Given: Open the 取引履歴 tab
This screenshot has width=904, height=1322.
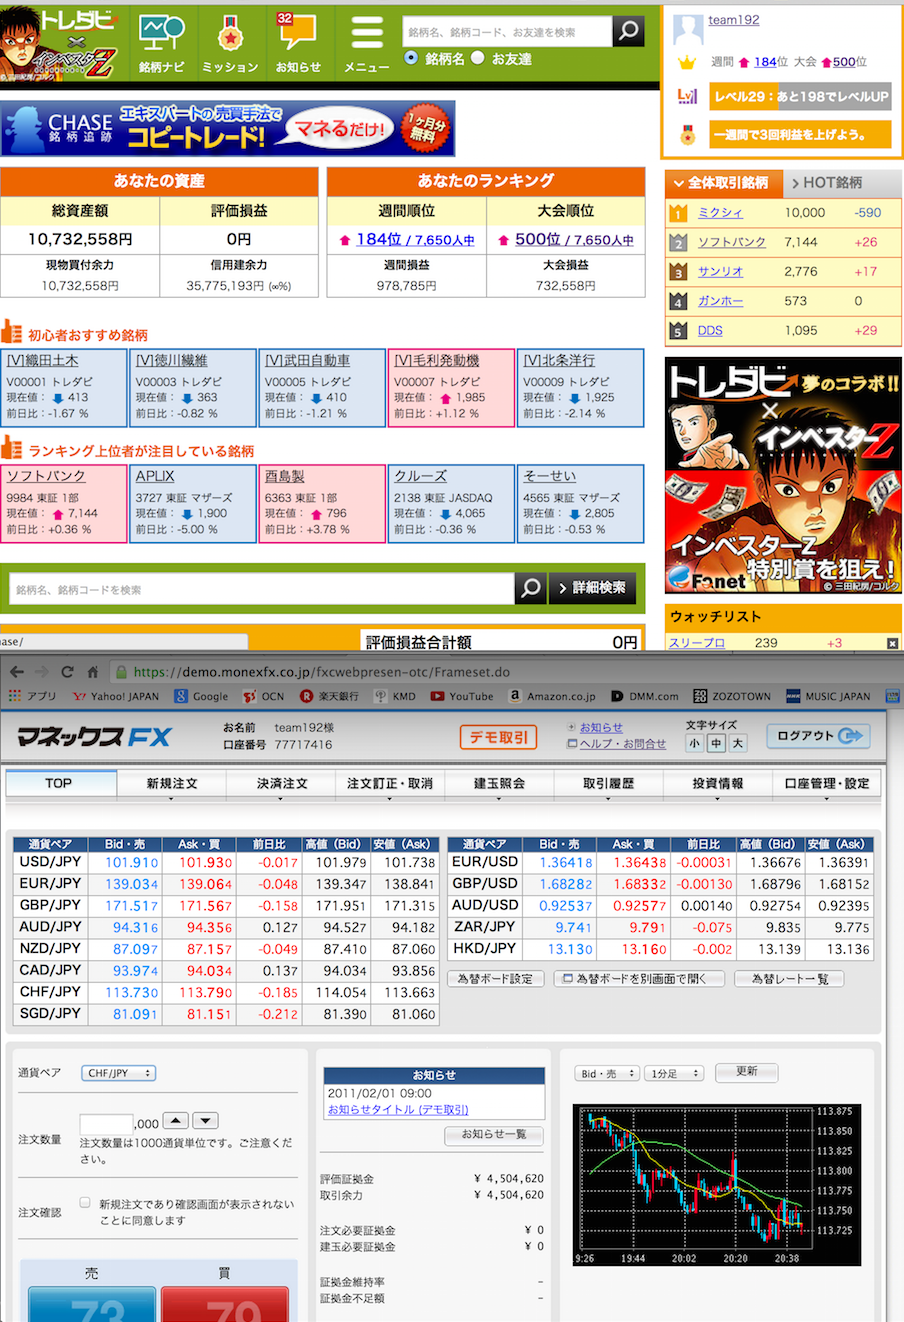Looking at the screenshot, I should pos(608,783).
